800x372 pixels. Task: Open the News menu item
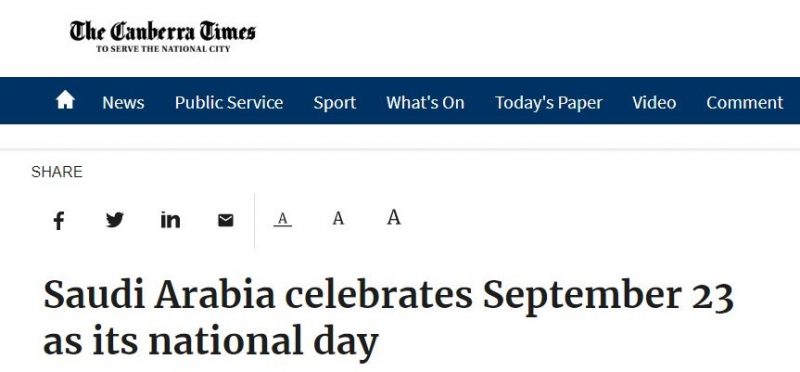point(123,103)
